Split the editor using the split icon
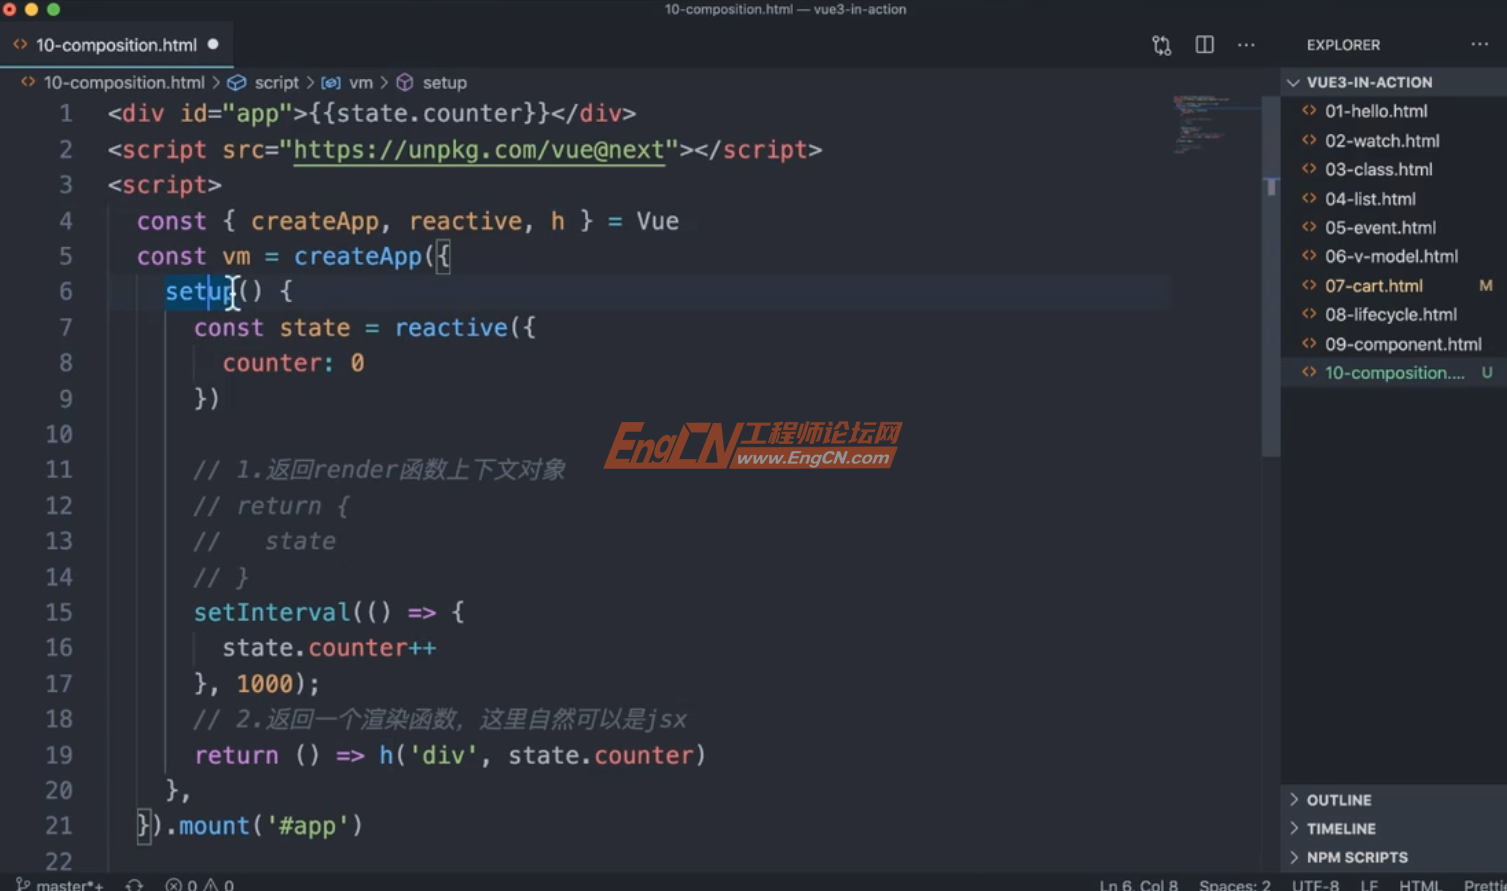 pyautogui.click(x=1203, y=44)
